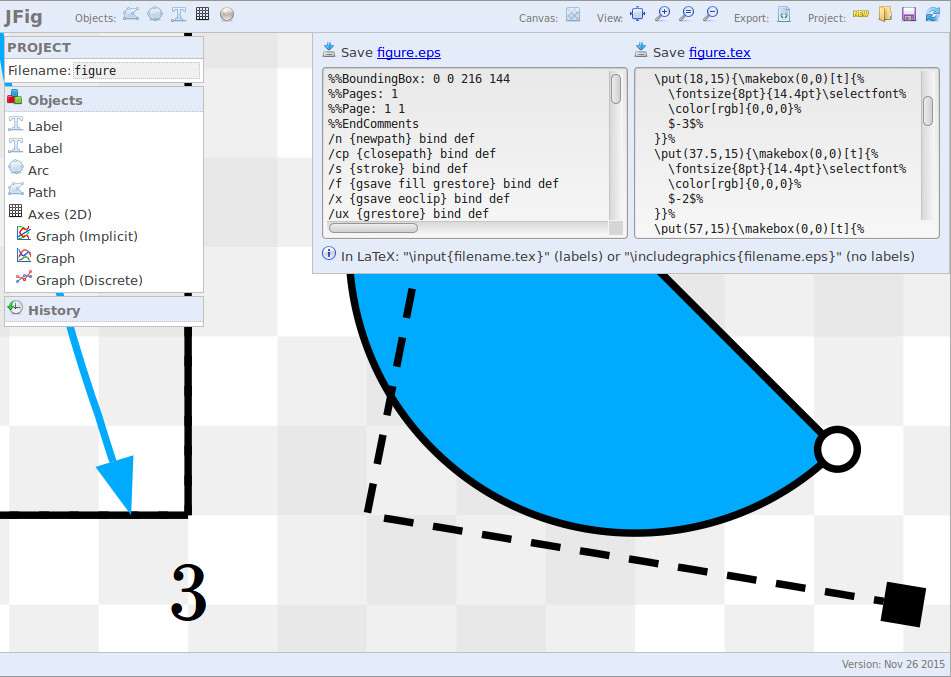Screen dimensions: 951x677
Task: Collapse the PROJECT panel header
Action: (x=40, y=47)
